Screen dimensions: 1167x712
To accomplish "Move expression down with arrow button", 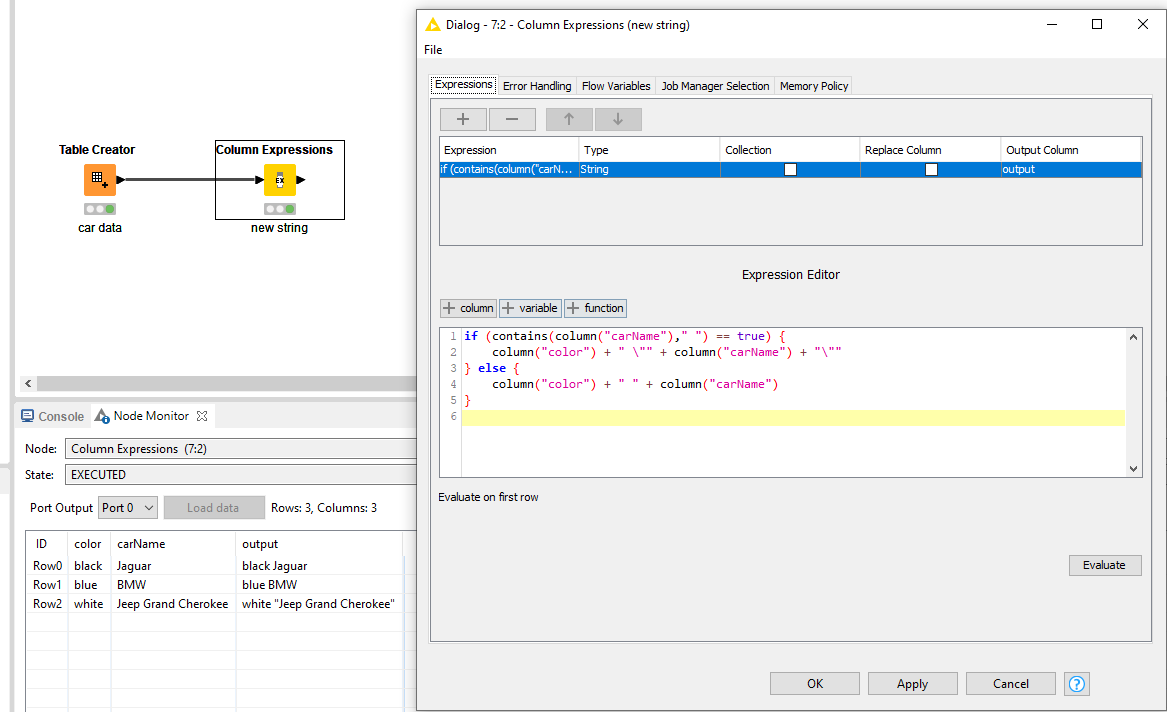I will 618,119.
